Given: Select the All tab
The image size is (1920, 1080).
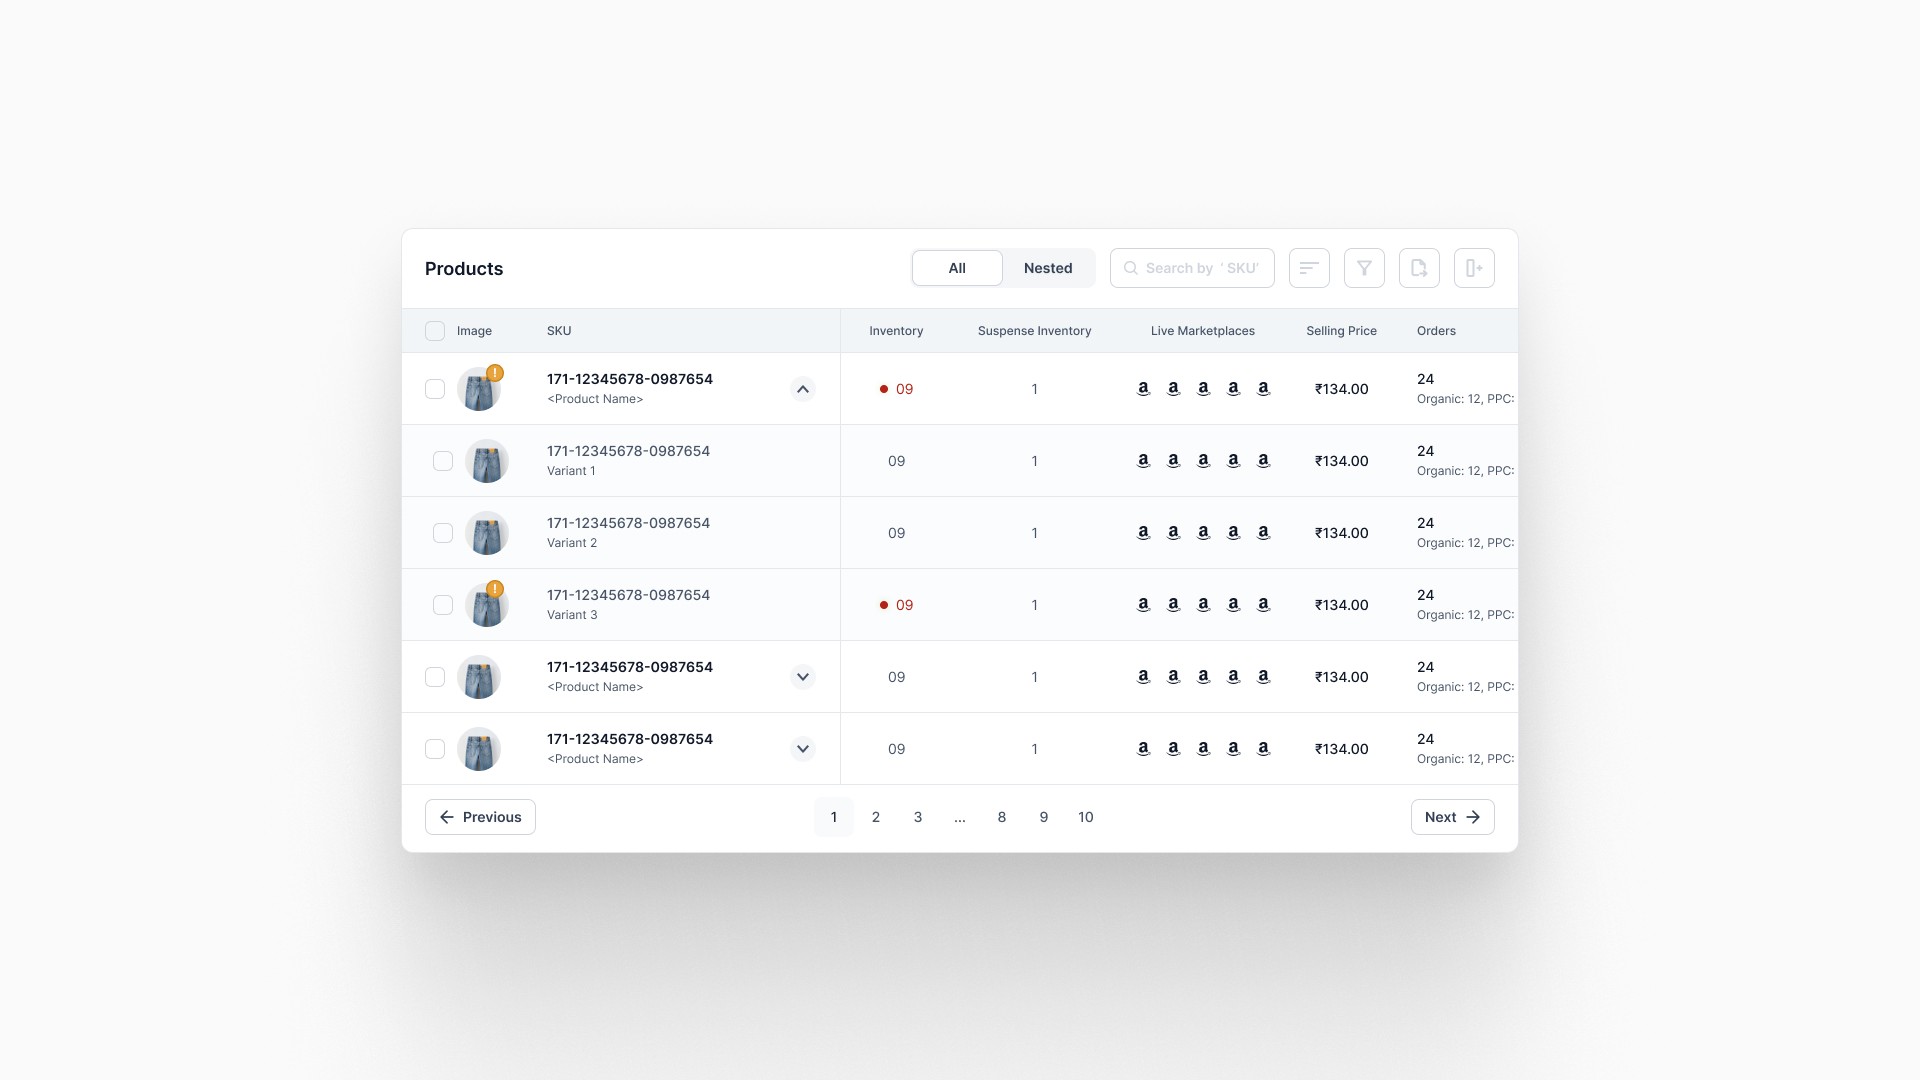Looking at the screenshot, I should 957,268.
